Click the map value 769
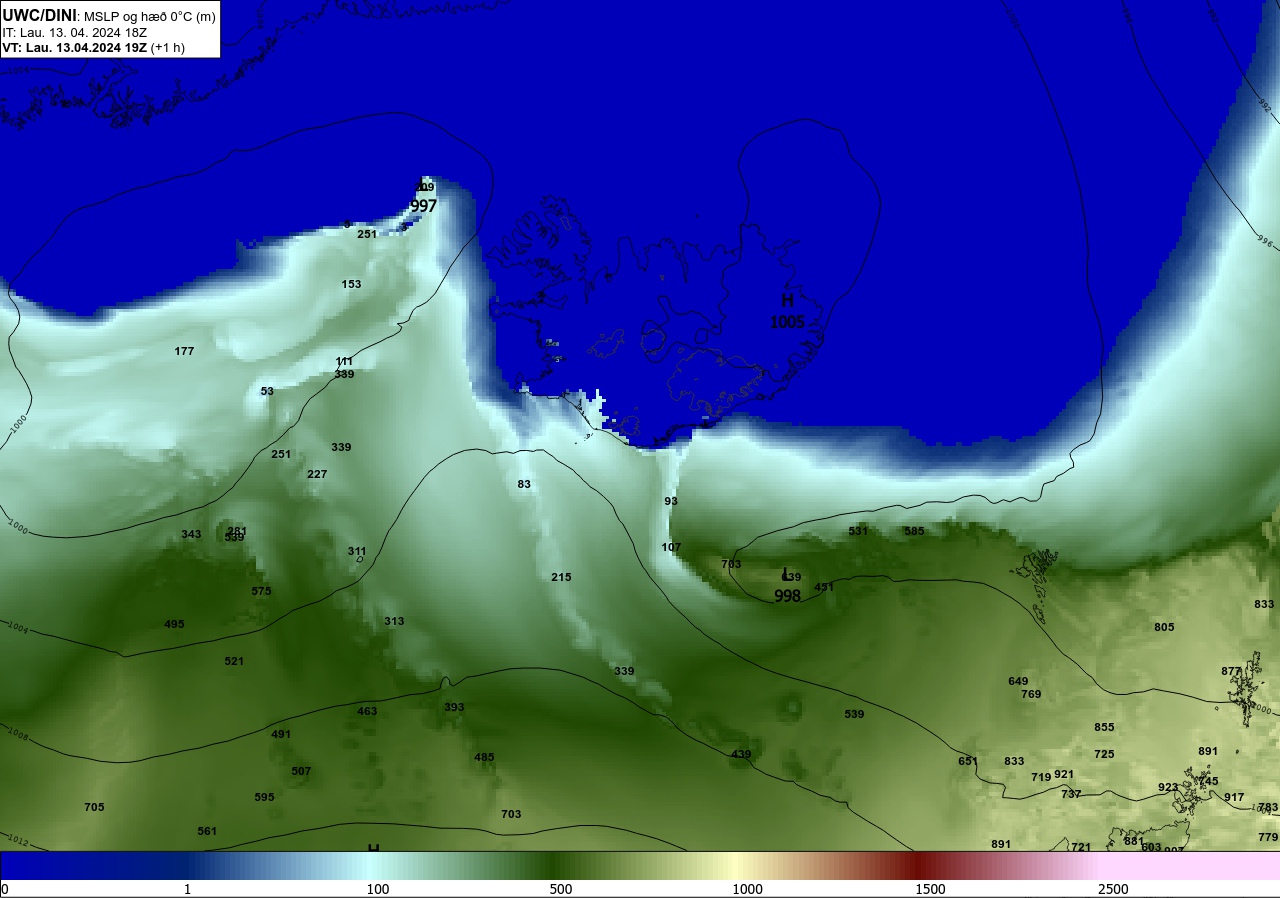 tap(1031, 694)
